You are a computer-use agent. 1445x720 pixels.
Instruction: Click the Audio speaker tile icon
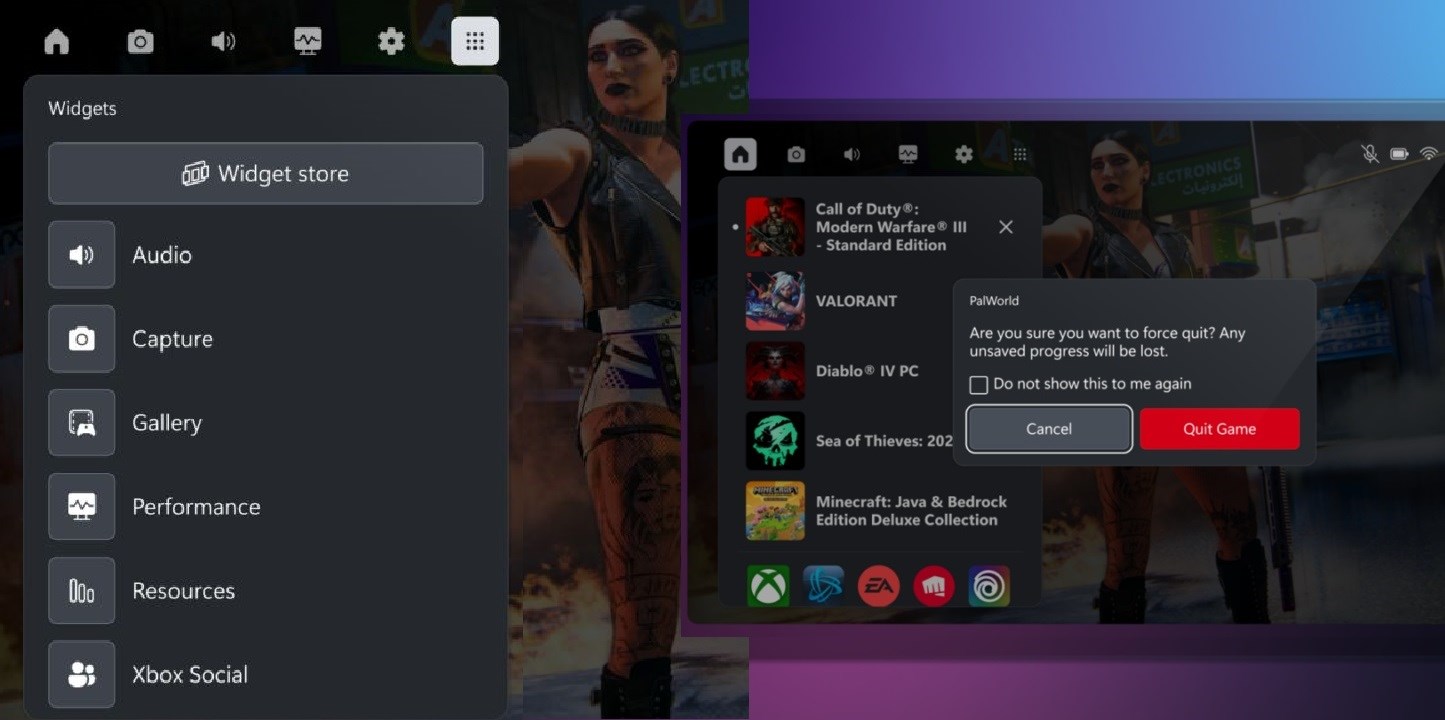82,255
